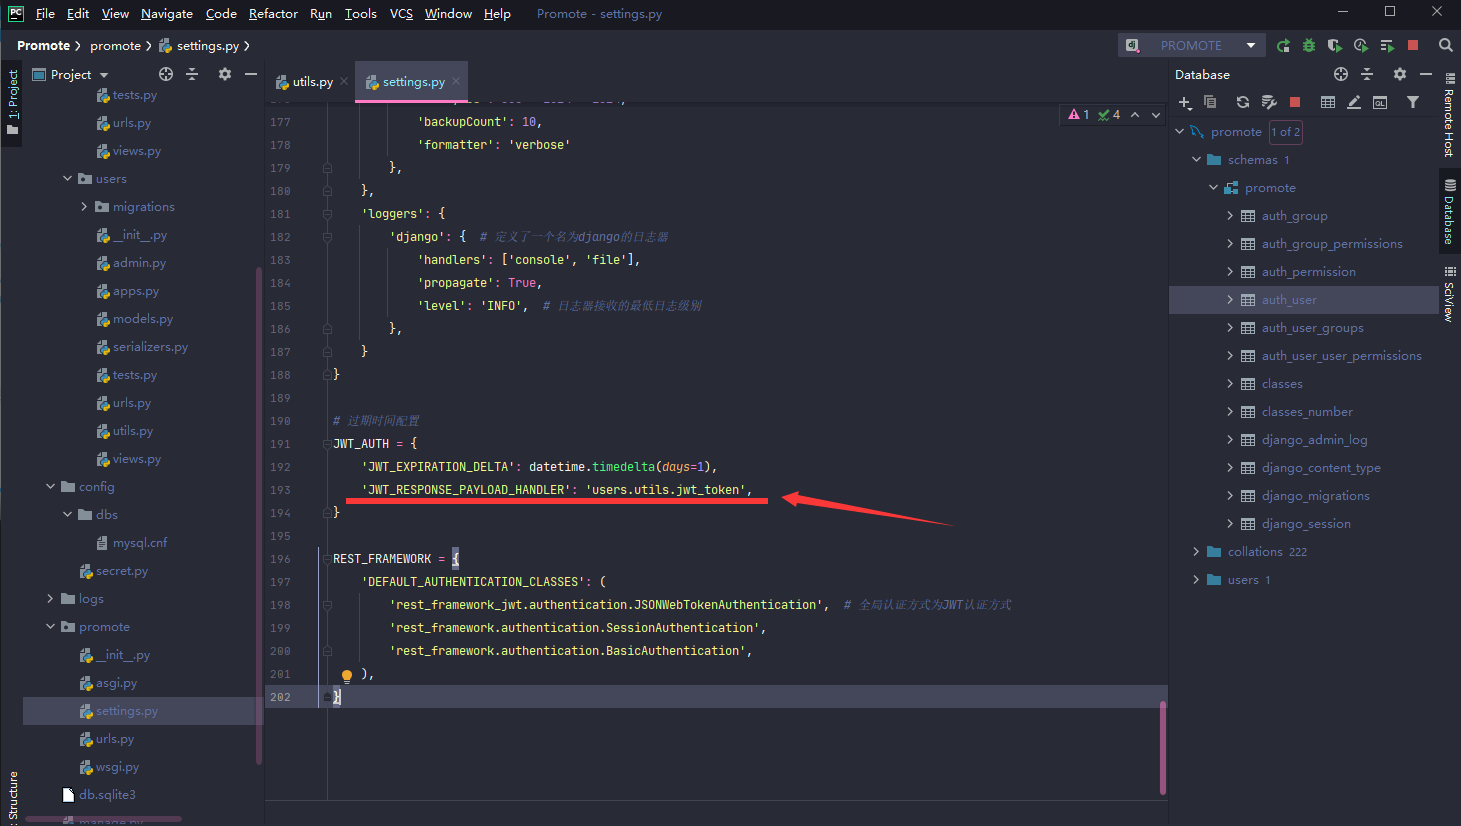Switch to the utils.py tab

coord(312,82)
